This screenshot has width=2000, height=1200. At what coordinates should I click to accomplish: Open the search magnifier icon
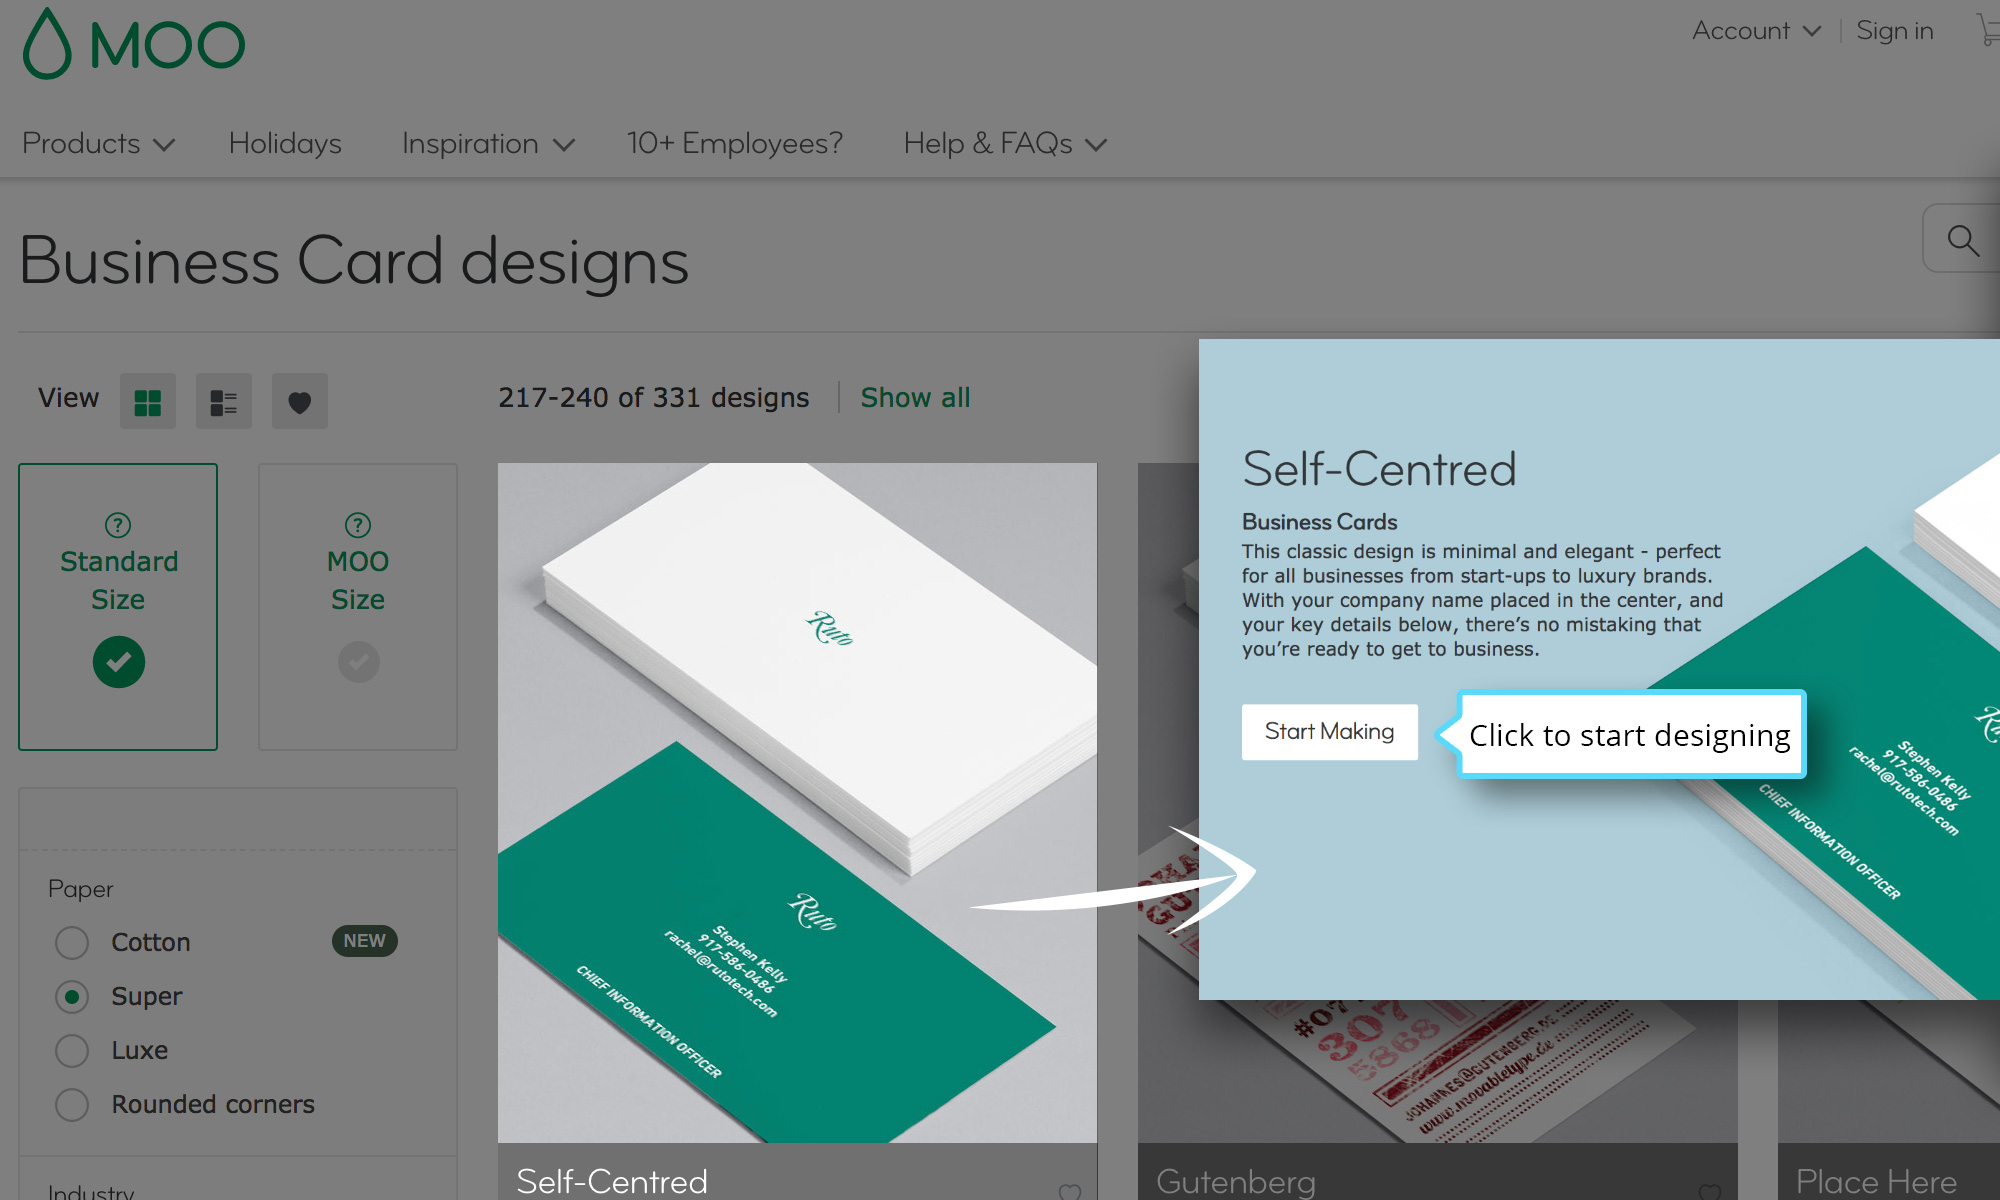pos(1962,239)
